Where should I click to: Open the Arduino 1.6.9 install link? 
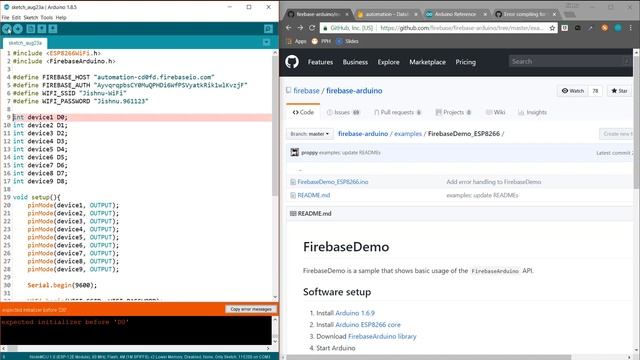355,313
